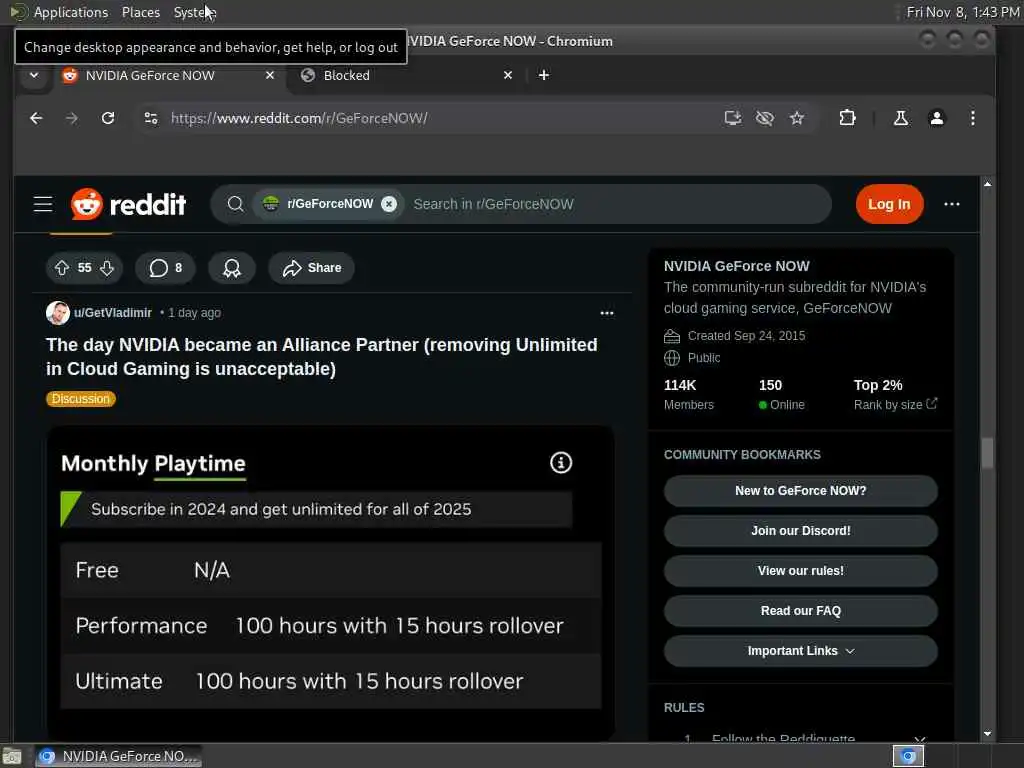Viewport: 1024px width, 768px height.
Task: Open the Chrome Labs flask icon
Action: tap(901, 118)
